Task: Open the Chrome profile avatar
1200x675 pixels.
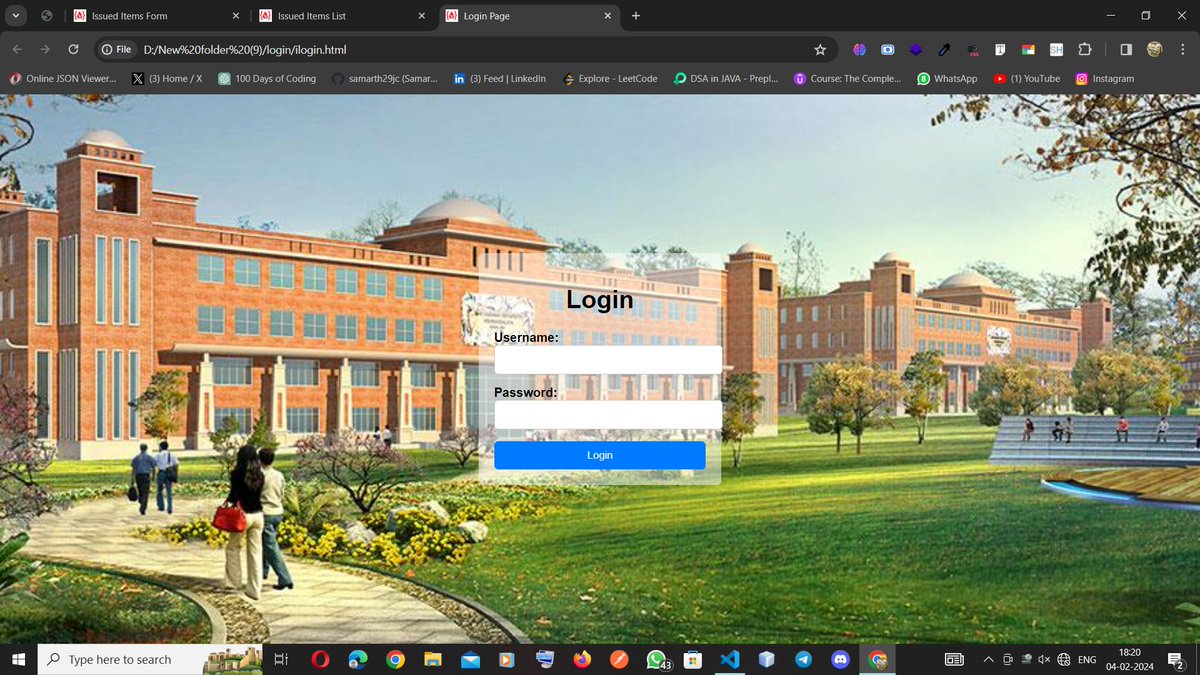Action: click(1154, 49)
